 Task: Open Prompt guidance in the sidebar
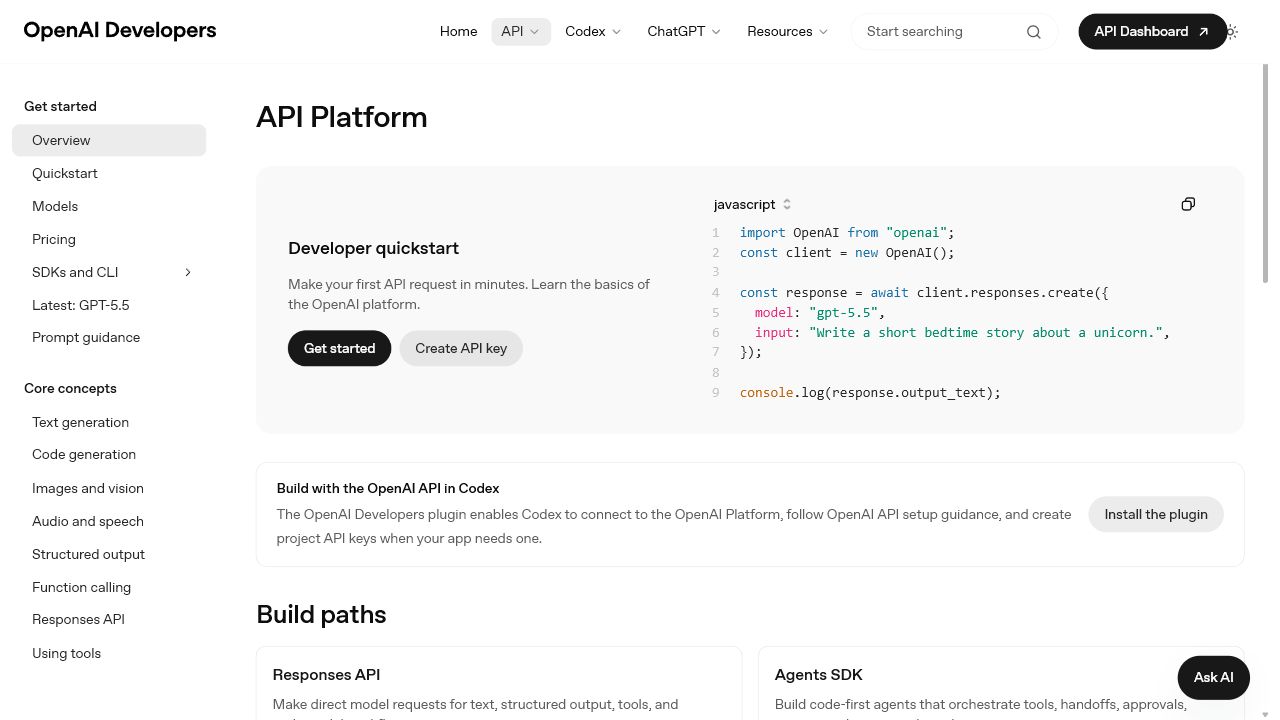pos(109,337)
